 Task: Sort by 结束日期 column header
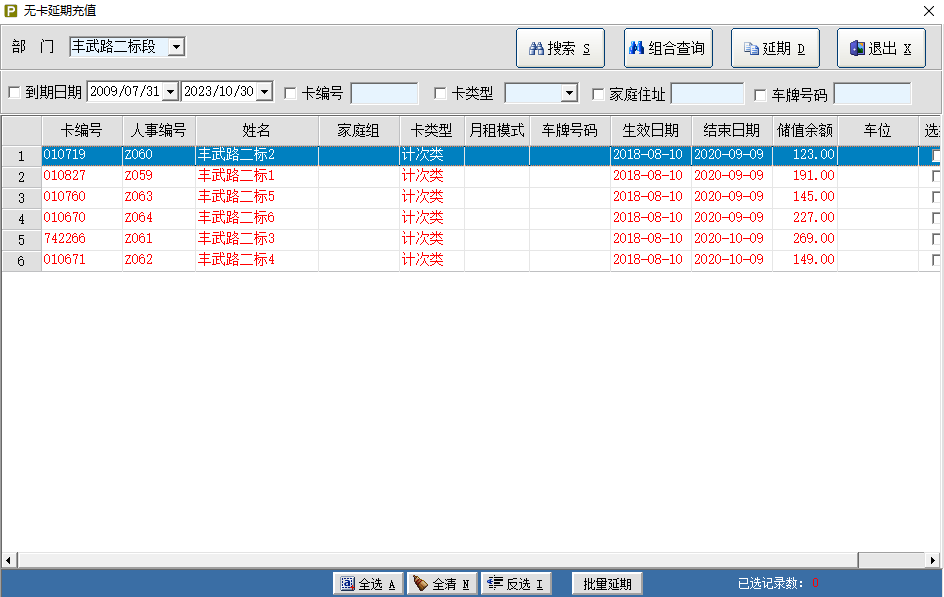[731, 130]
